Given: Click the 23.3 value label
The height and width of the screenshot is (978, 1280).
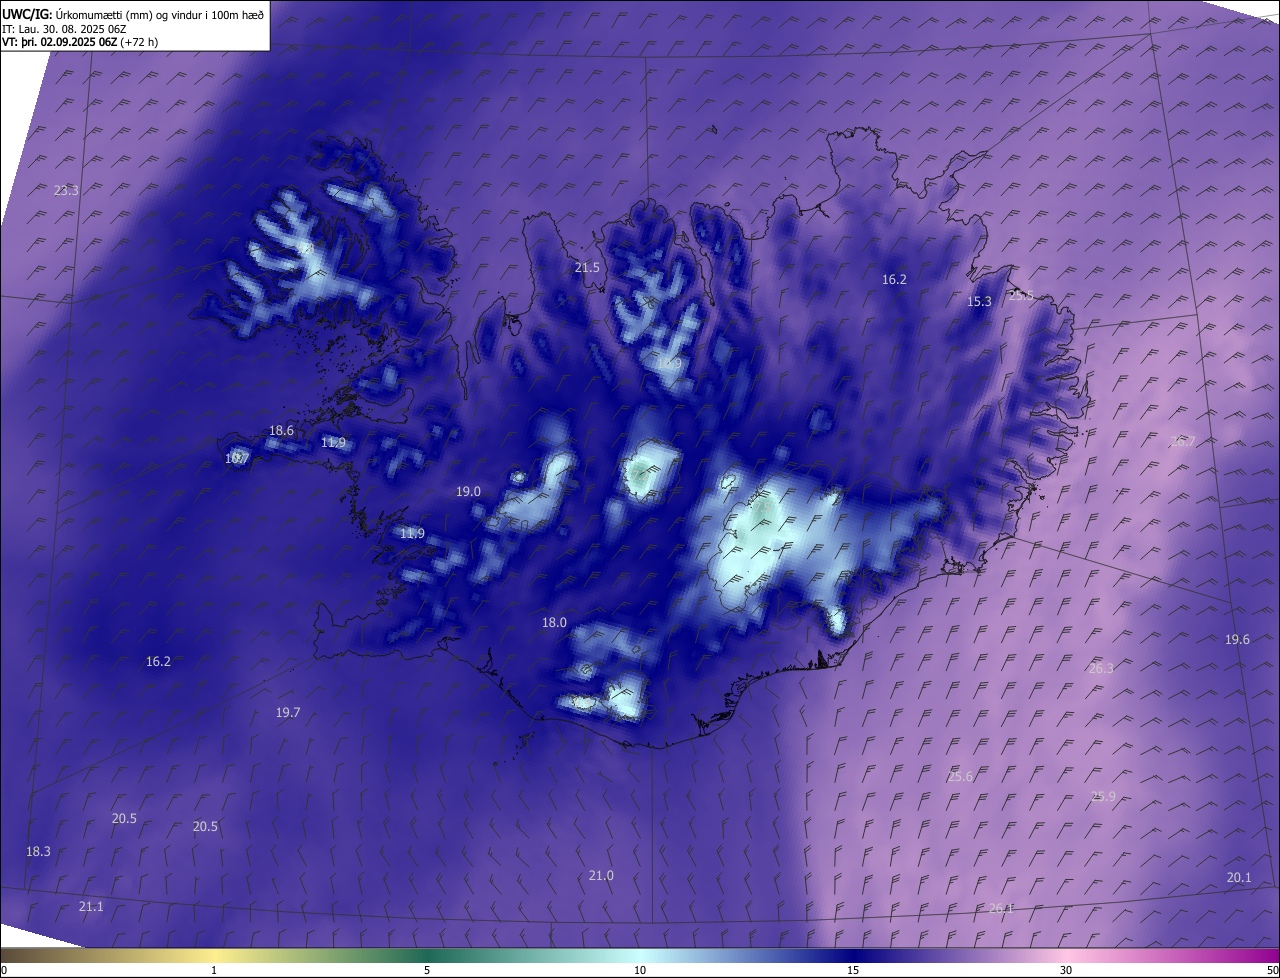Looking at the screenshot, I should pyautogui.click(x=66, y=190).
